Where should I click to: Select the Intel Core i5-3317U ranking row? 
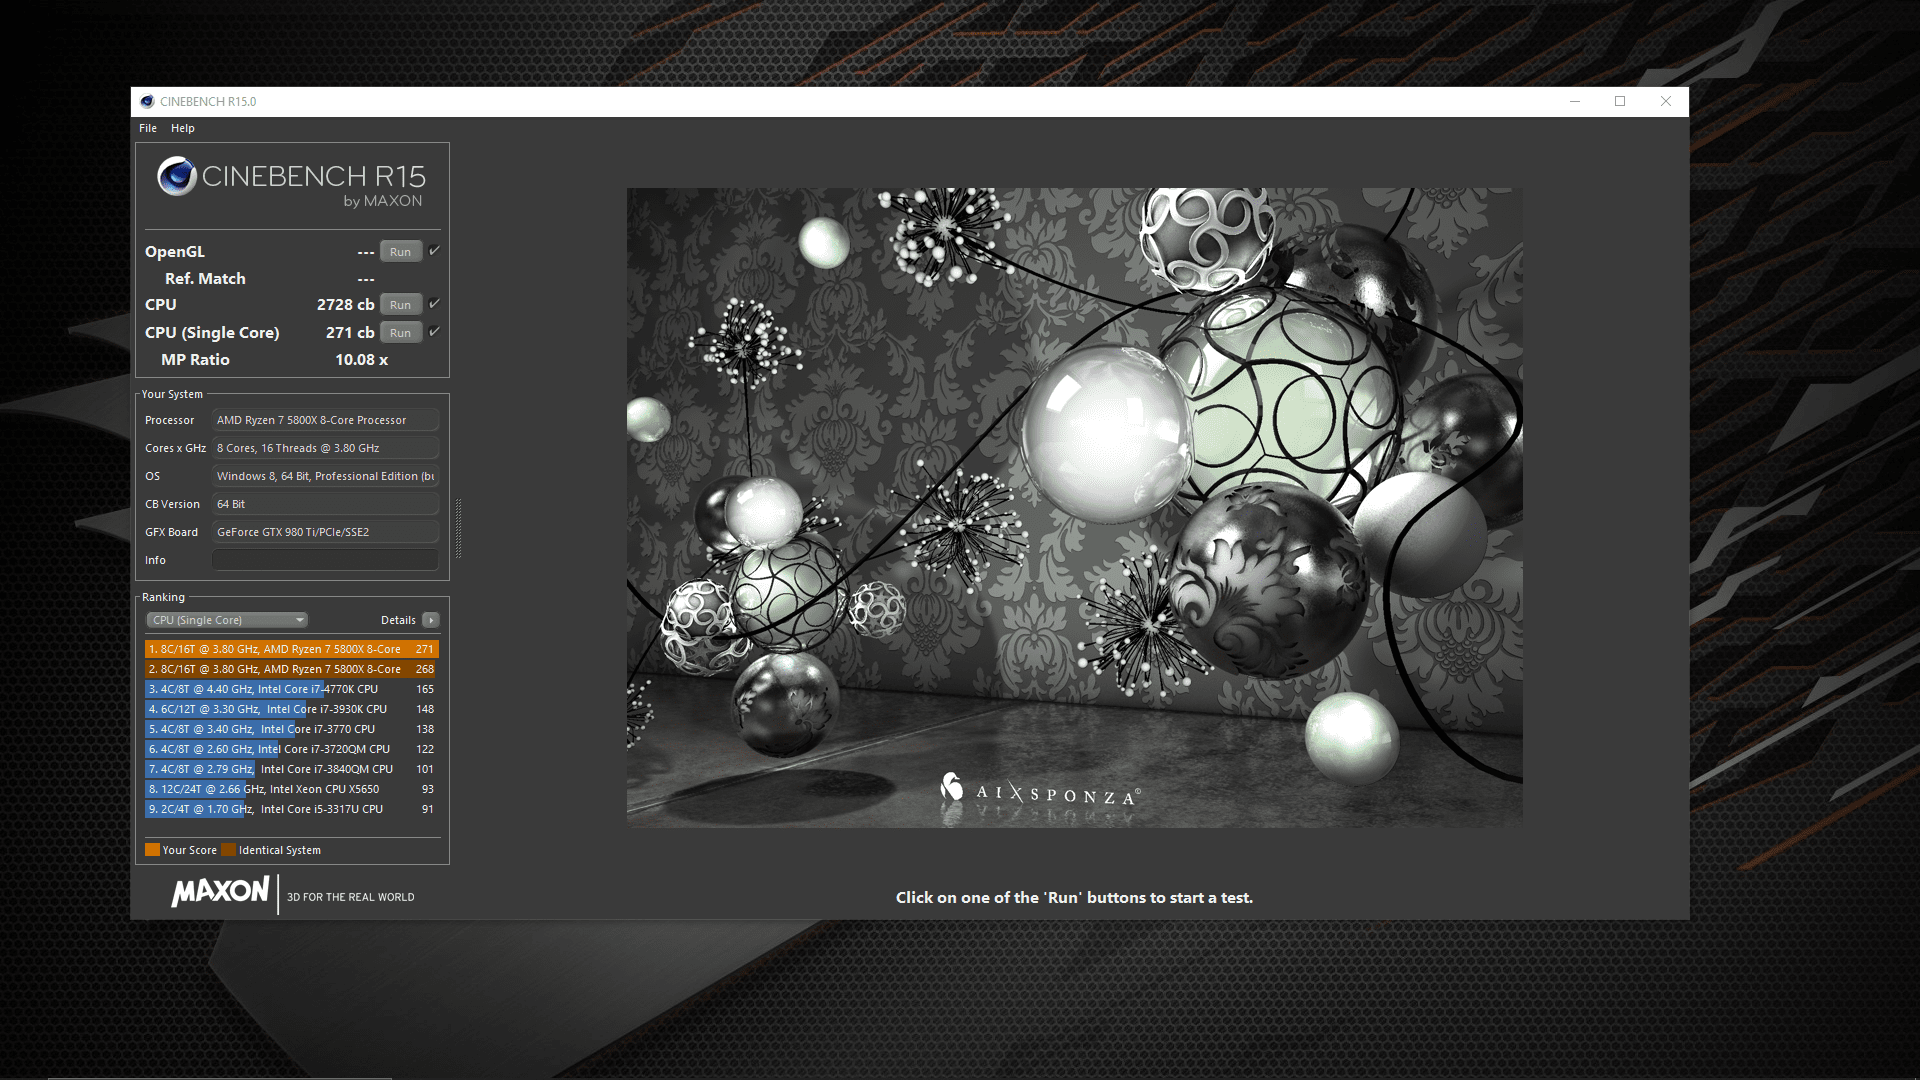(292, 809)
